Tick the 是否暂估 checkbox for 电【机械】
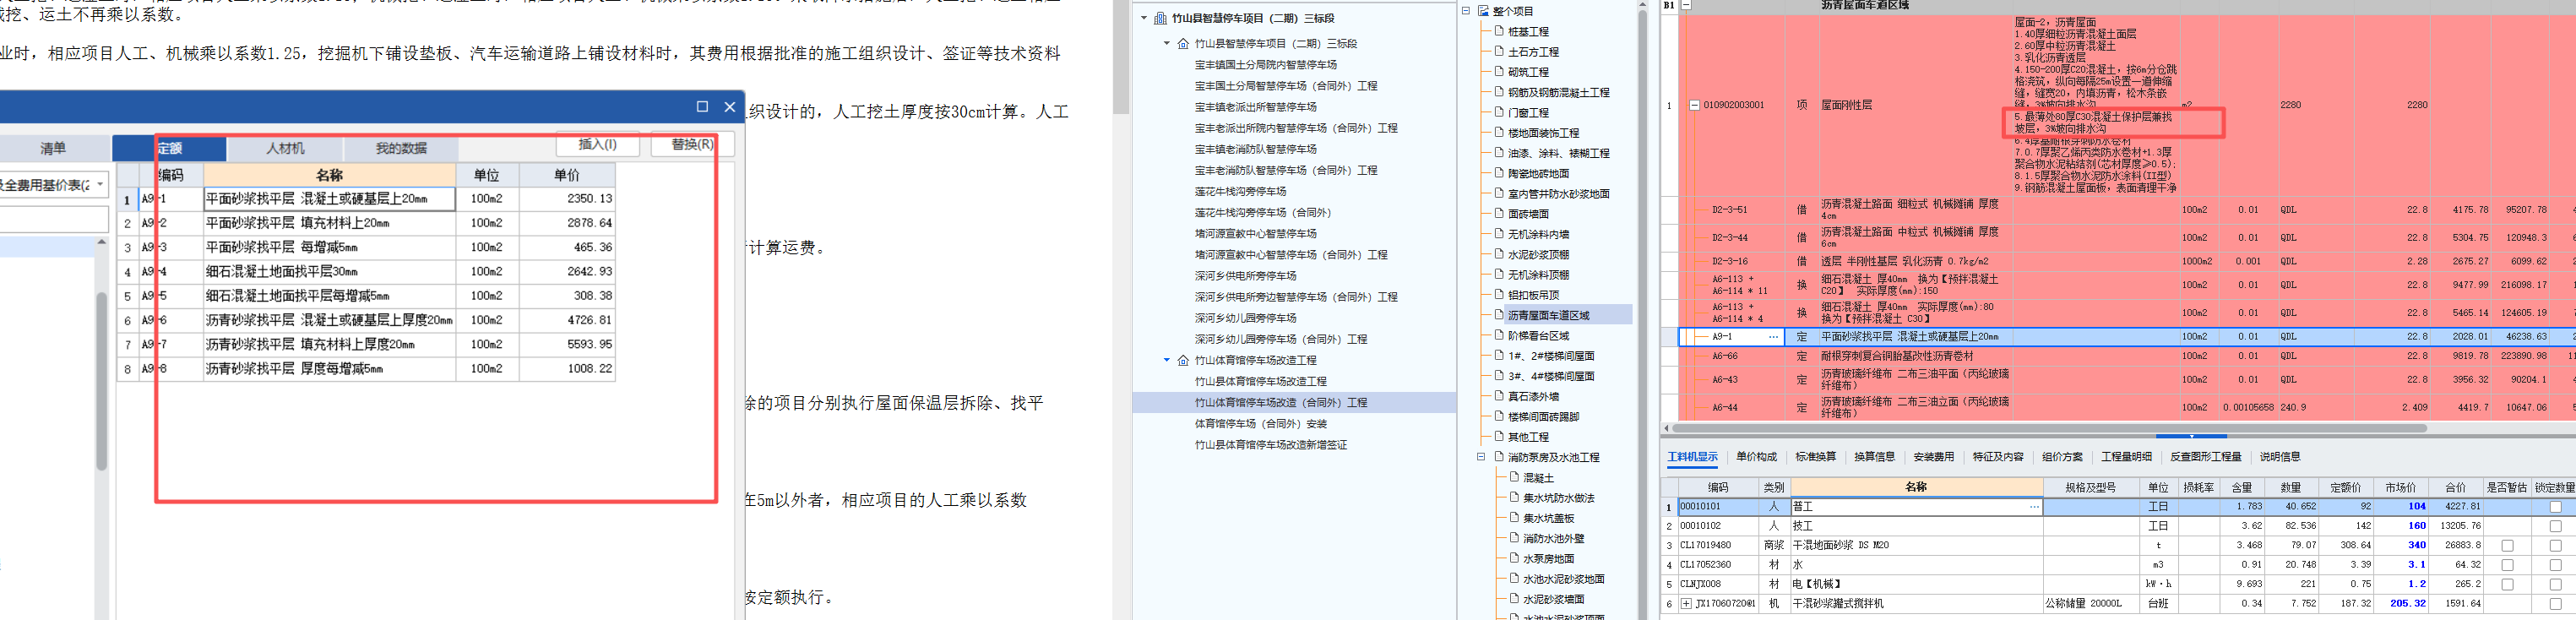Screen dimensions: 2576x620 (x=2507, y=584)
